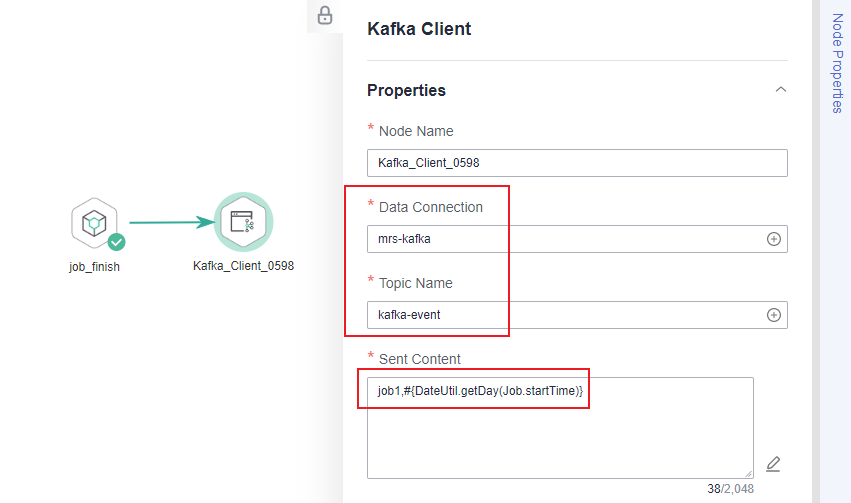
Task: Open the Topic Name field showing kafka-event
Action: [577, 315]
